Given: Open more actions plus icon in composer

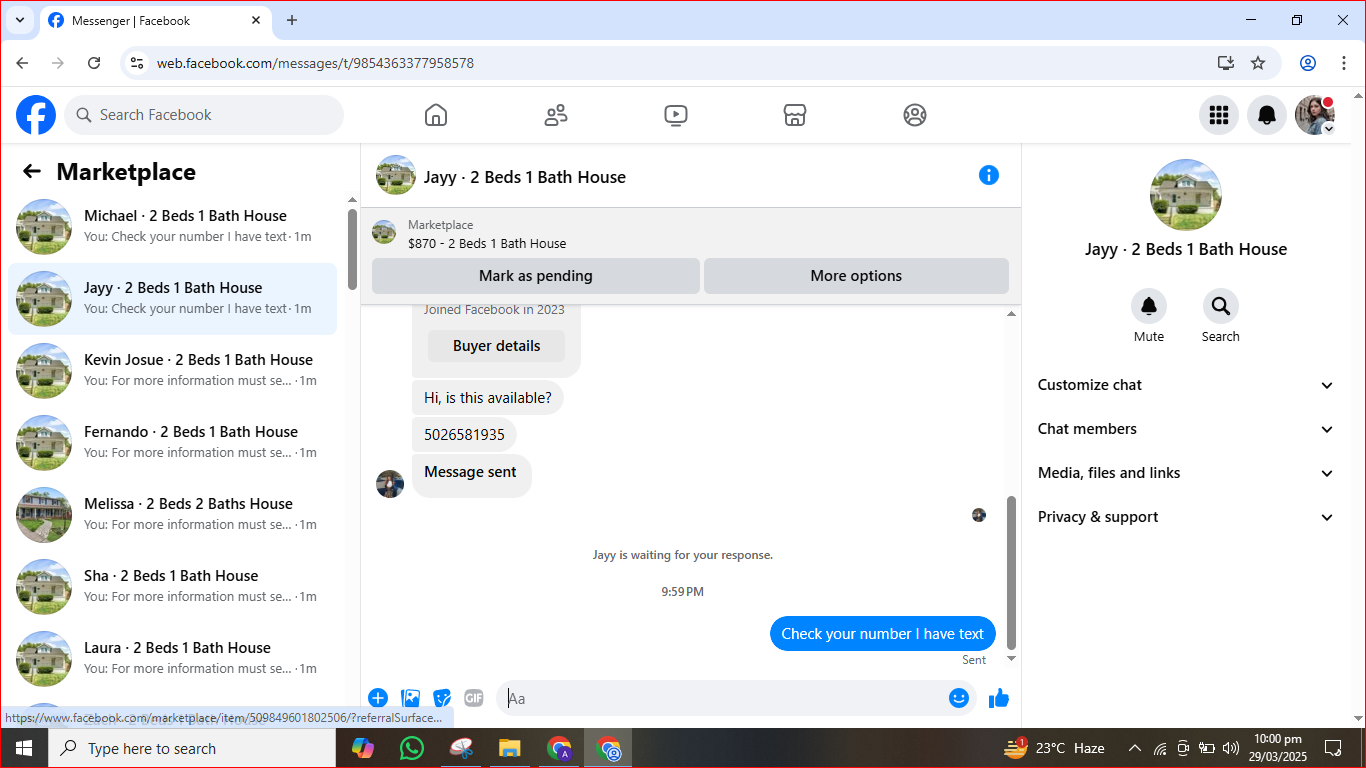Looking at the screenshot, I should point(378,698).
